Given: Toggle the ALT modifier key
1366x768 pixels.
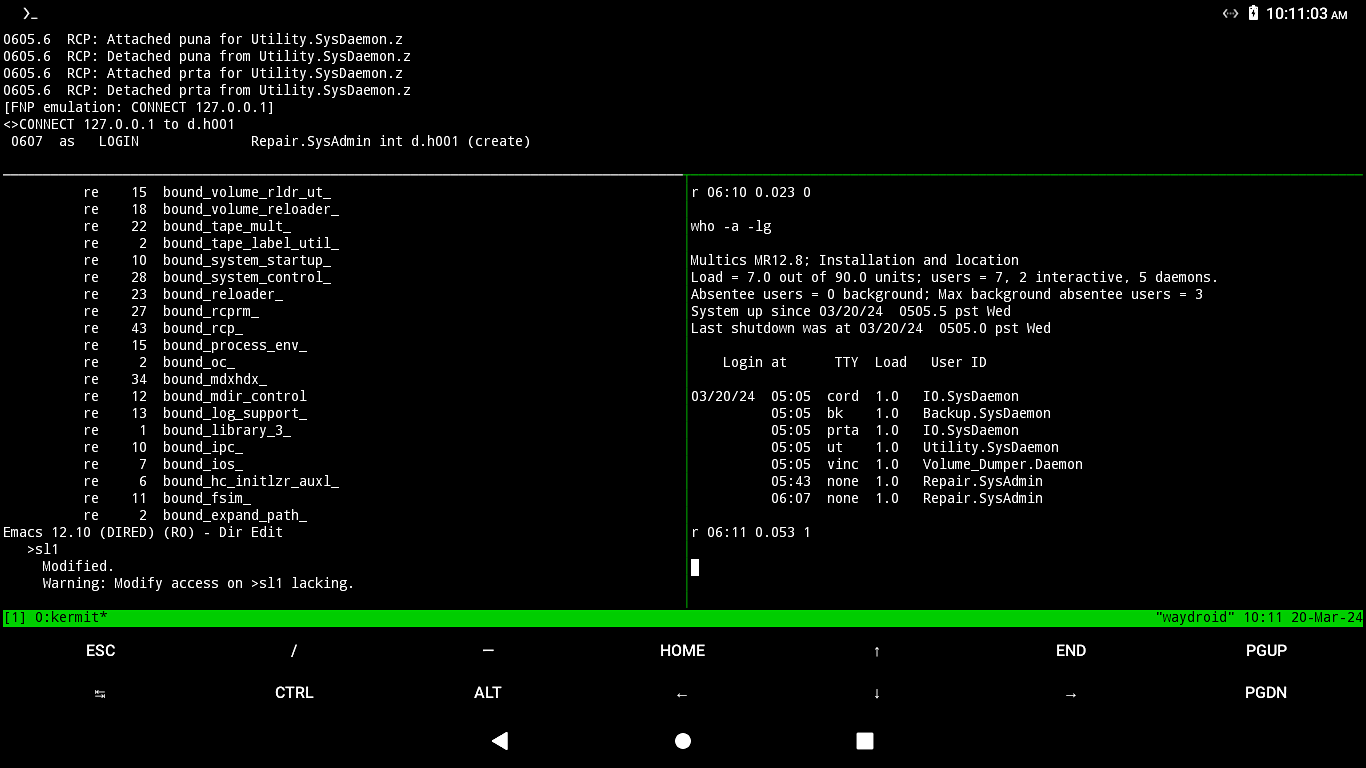Looking at the screenshot, I should click(488, 693).
